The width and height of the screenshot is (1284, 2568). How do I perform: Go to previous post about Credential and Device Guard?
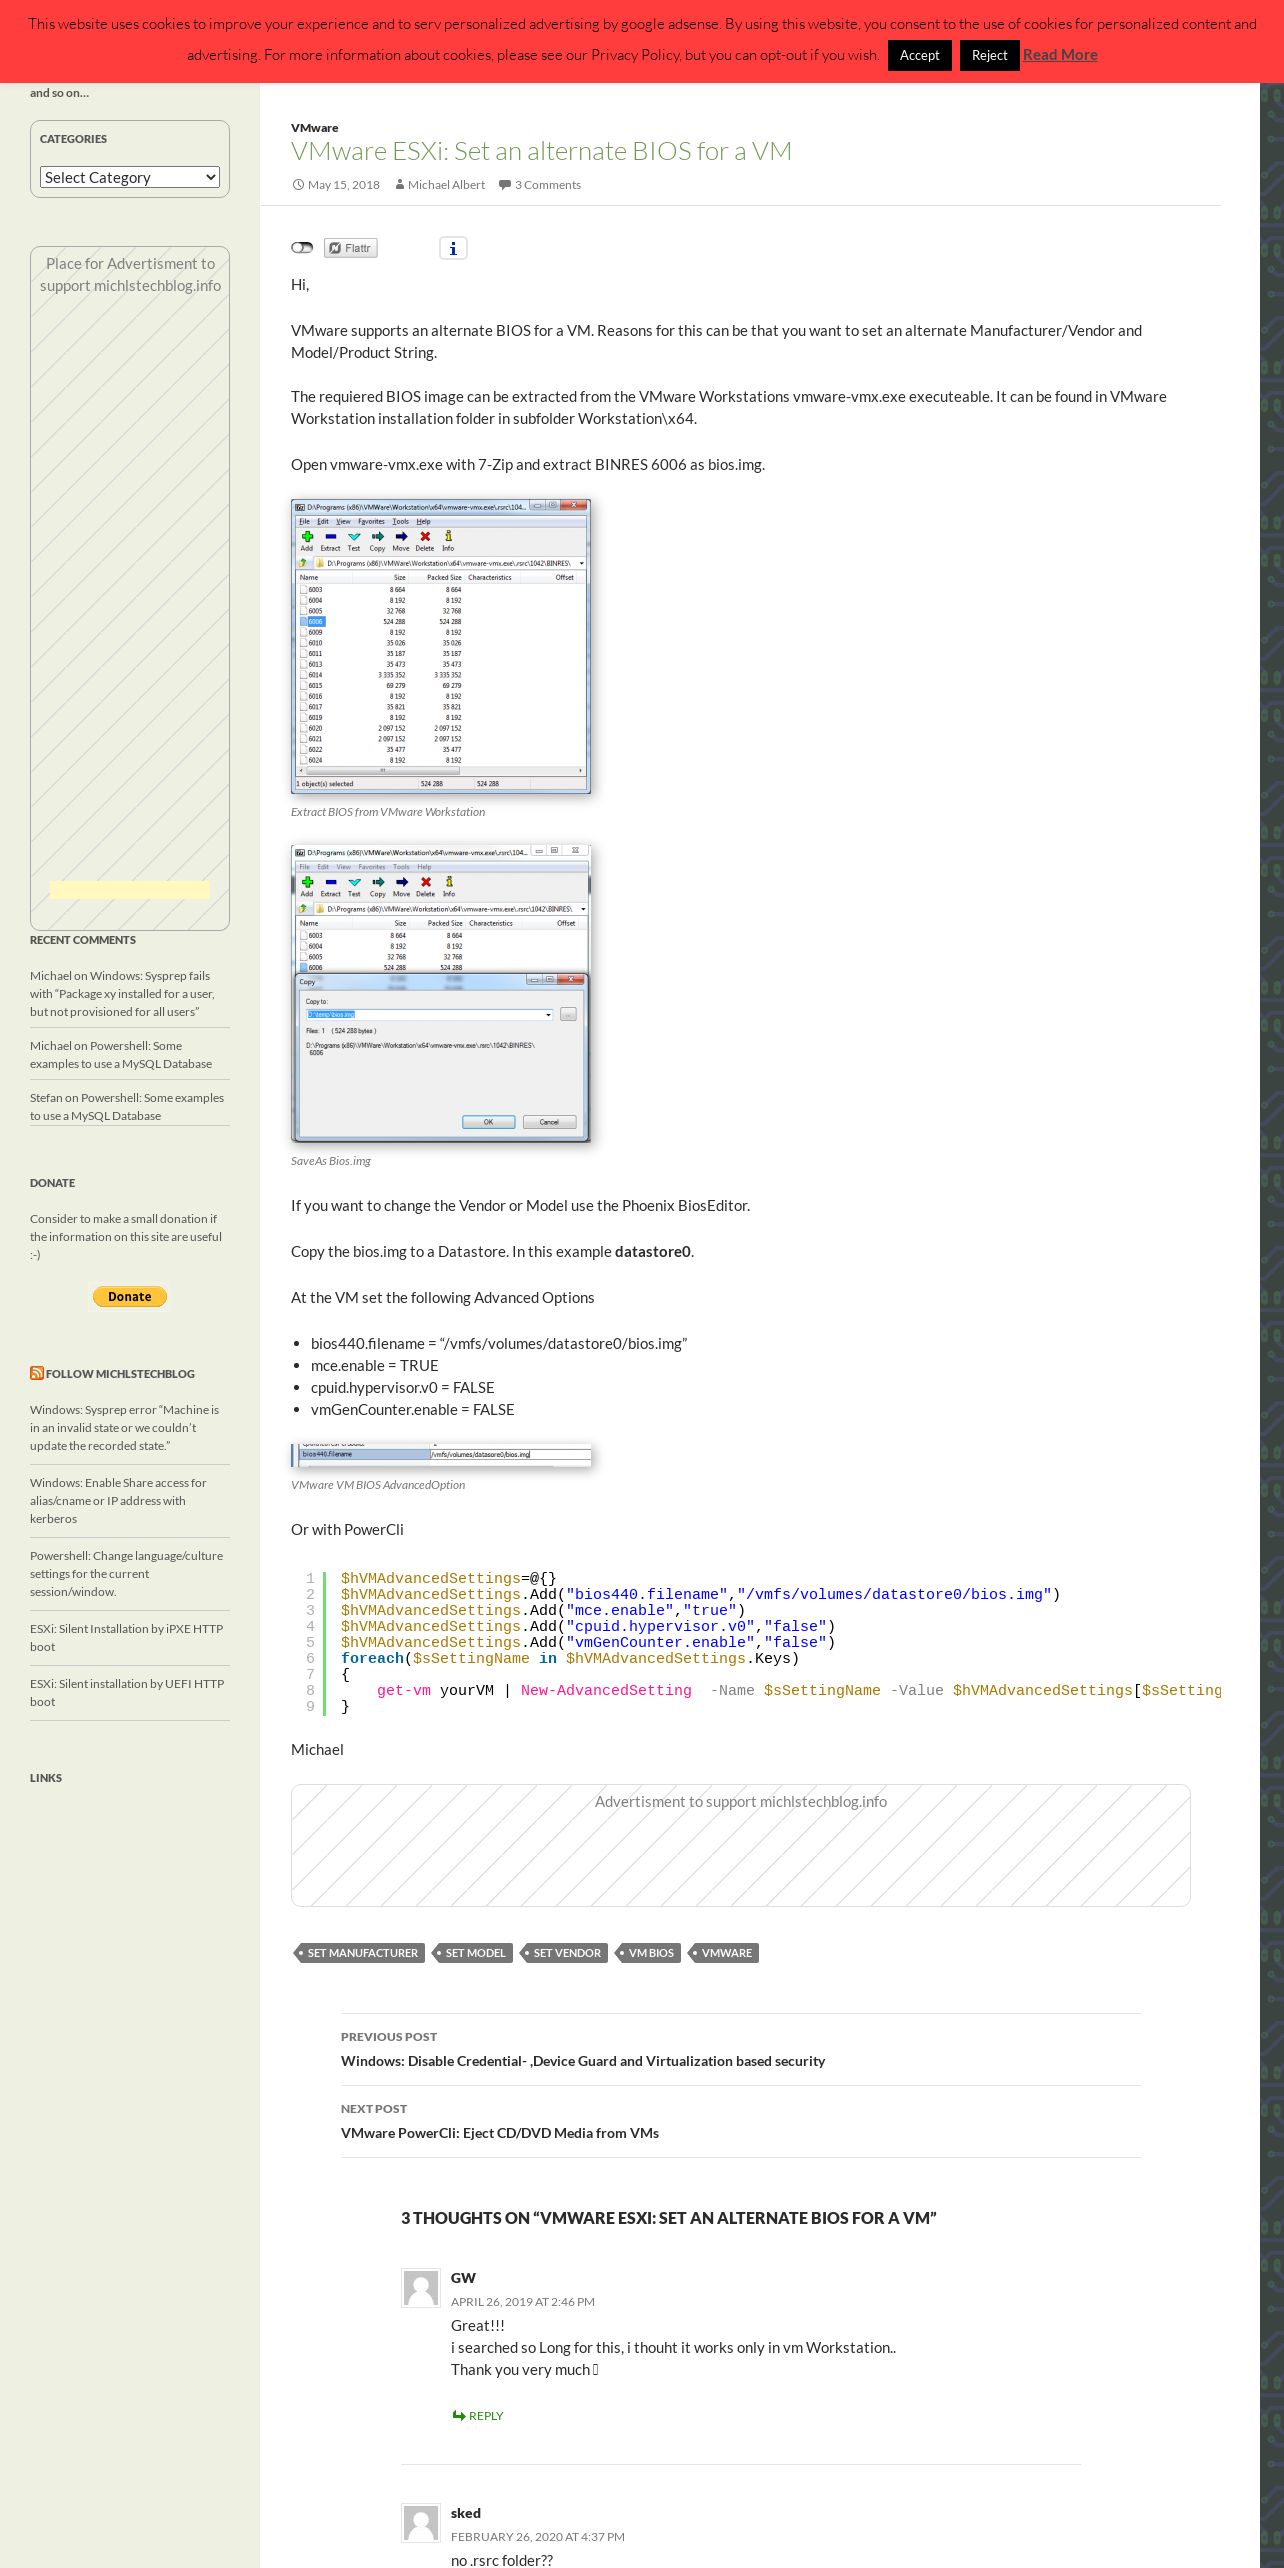pos(583,2061)
